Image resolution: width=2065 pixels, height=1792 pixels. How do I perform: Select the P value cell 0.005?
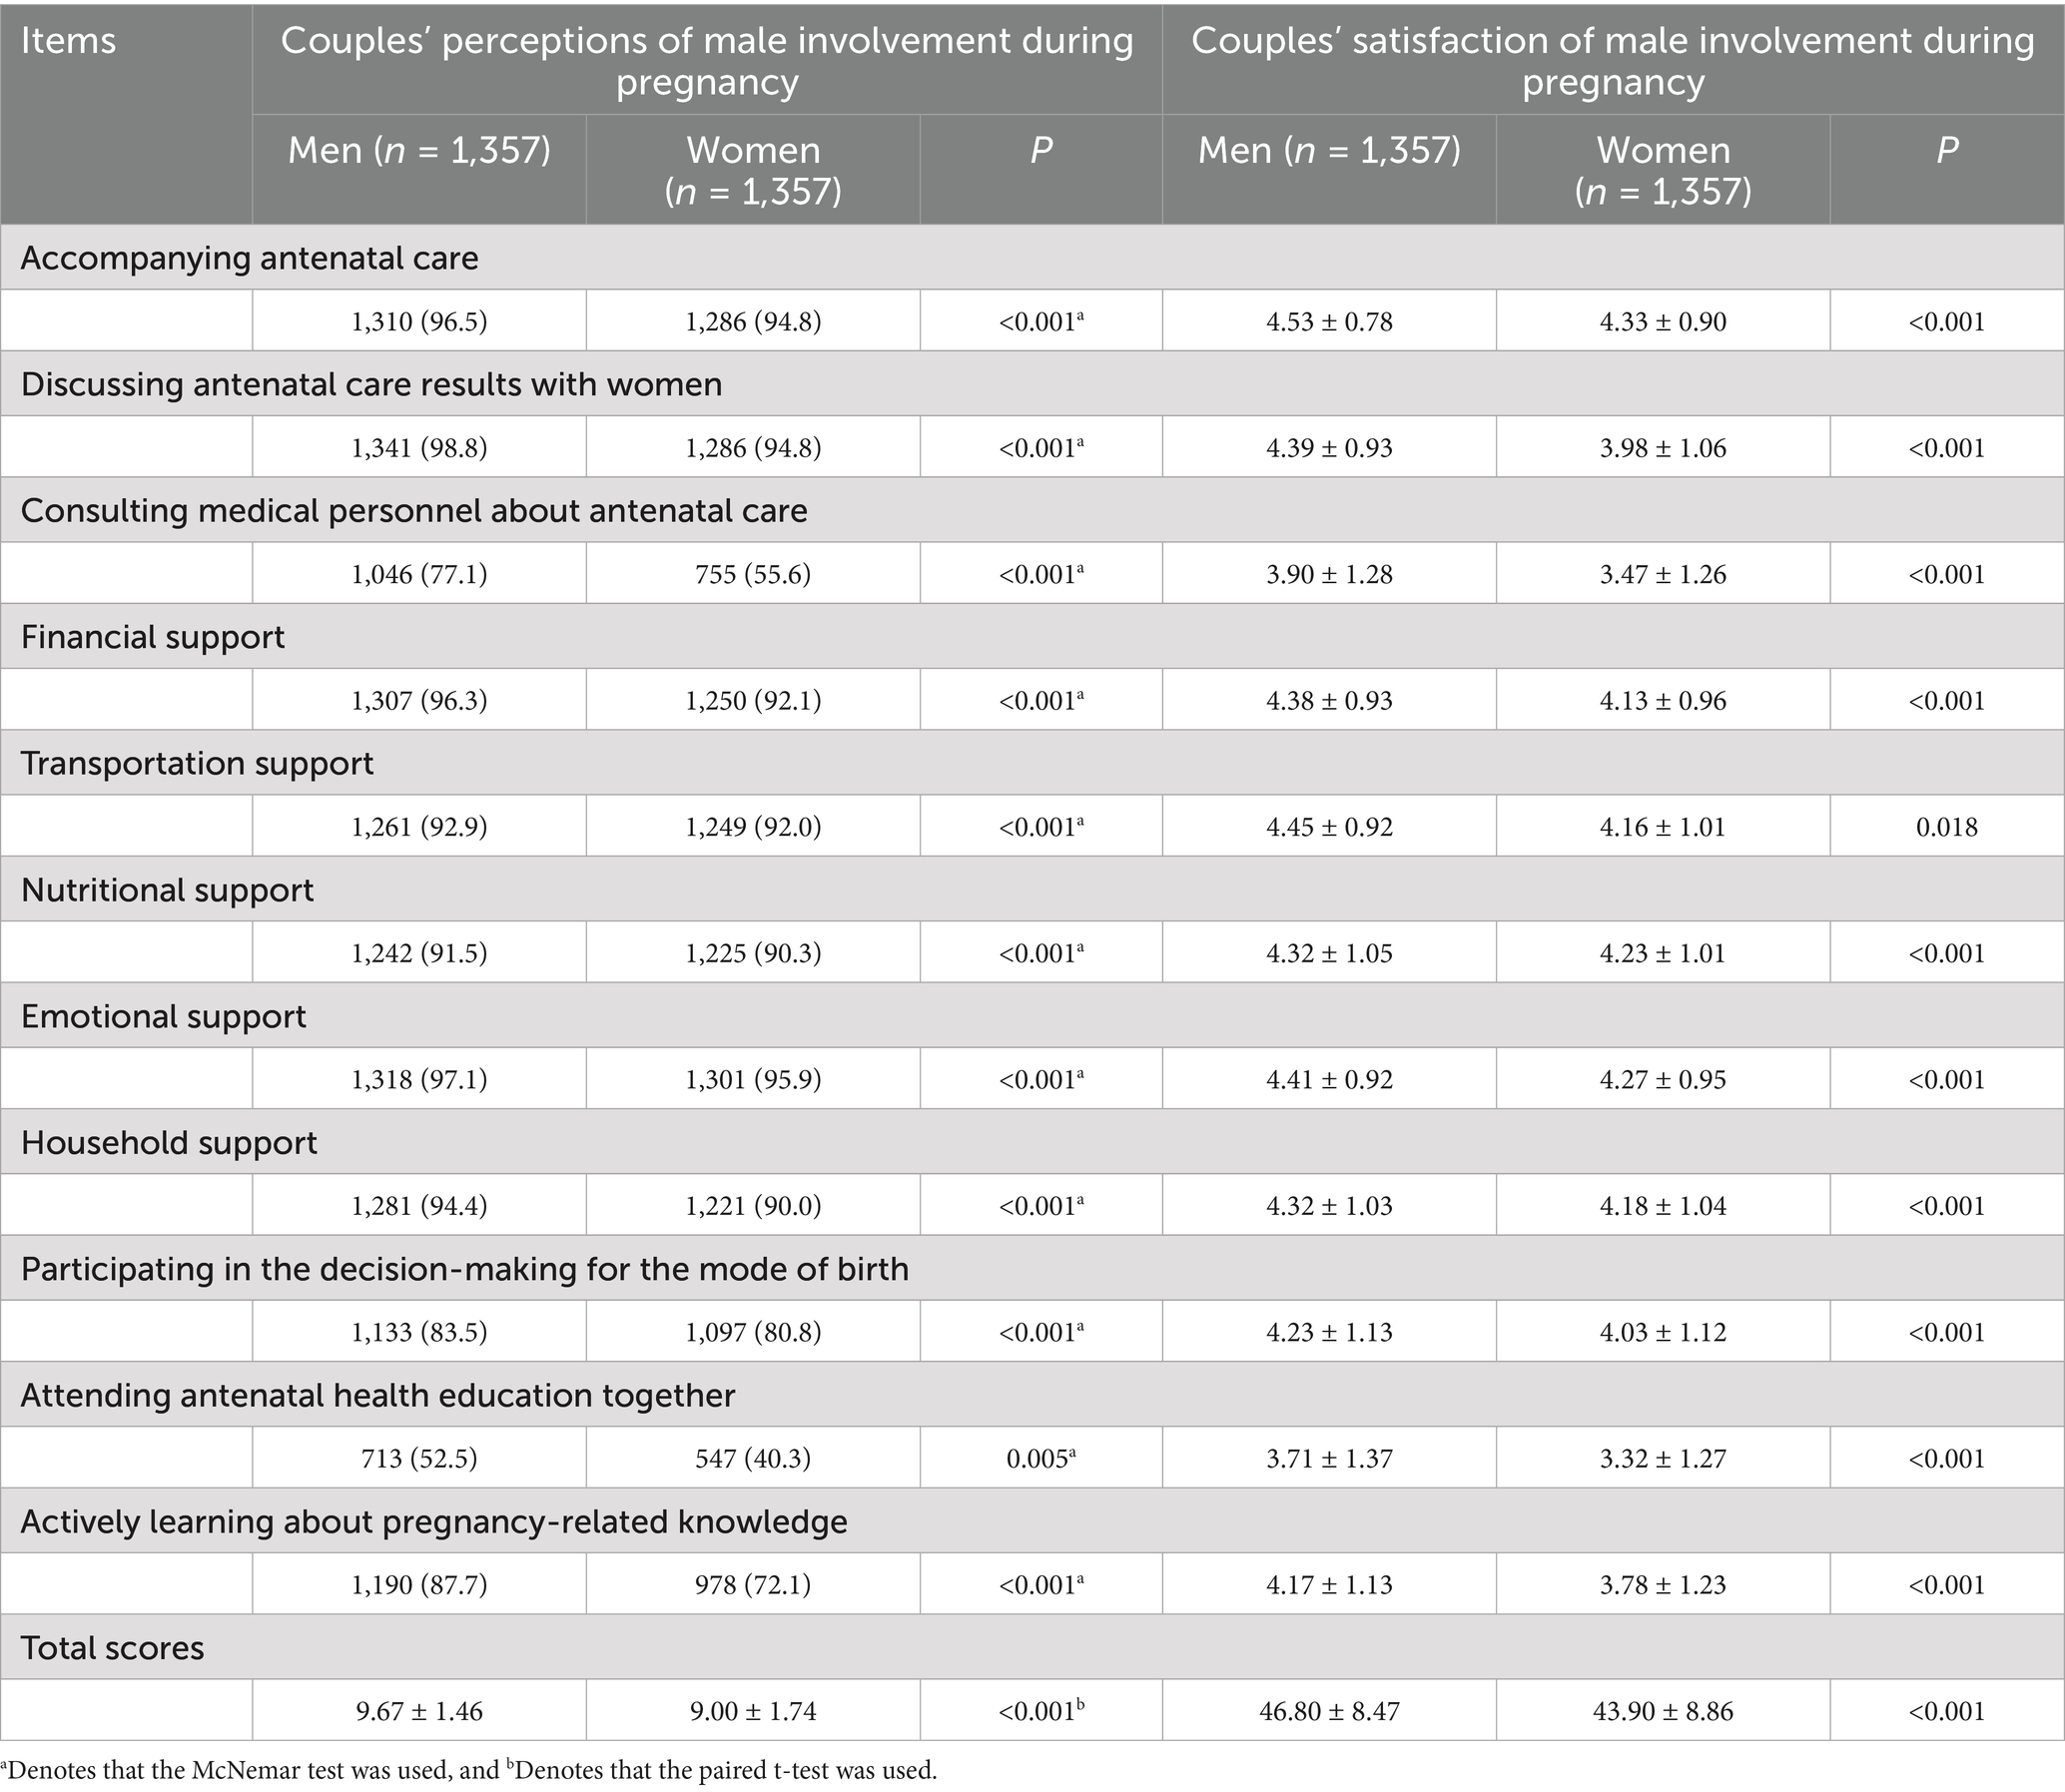(1040, 1459)
